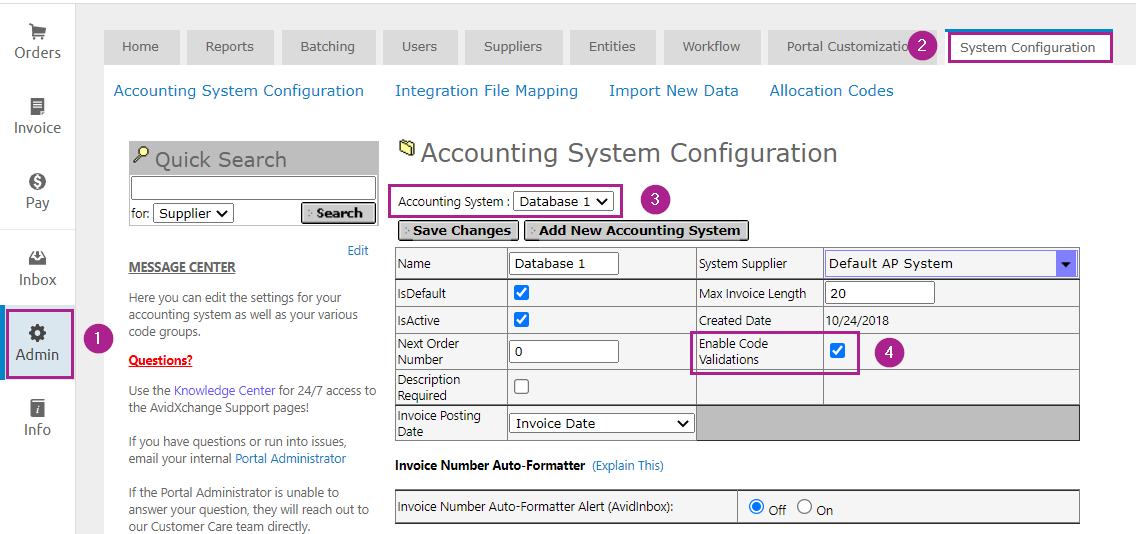Toggle the IsDefault checkbox
The image size is (1136, 534).
[521, 293]
